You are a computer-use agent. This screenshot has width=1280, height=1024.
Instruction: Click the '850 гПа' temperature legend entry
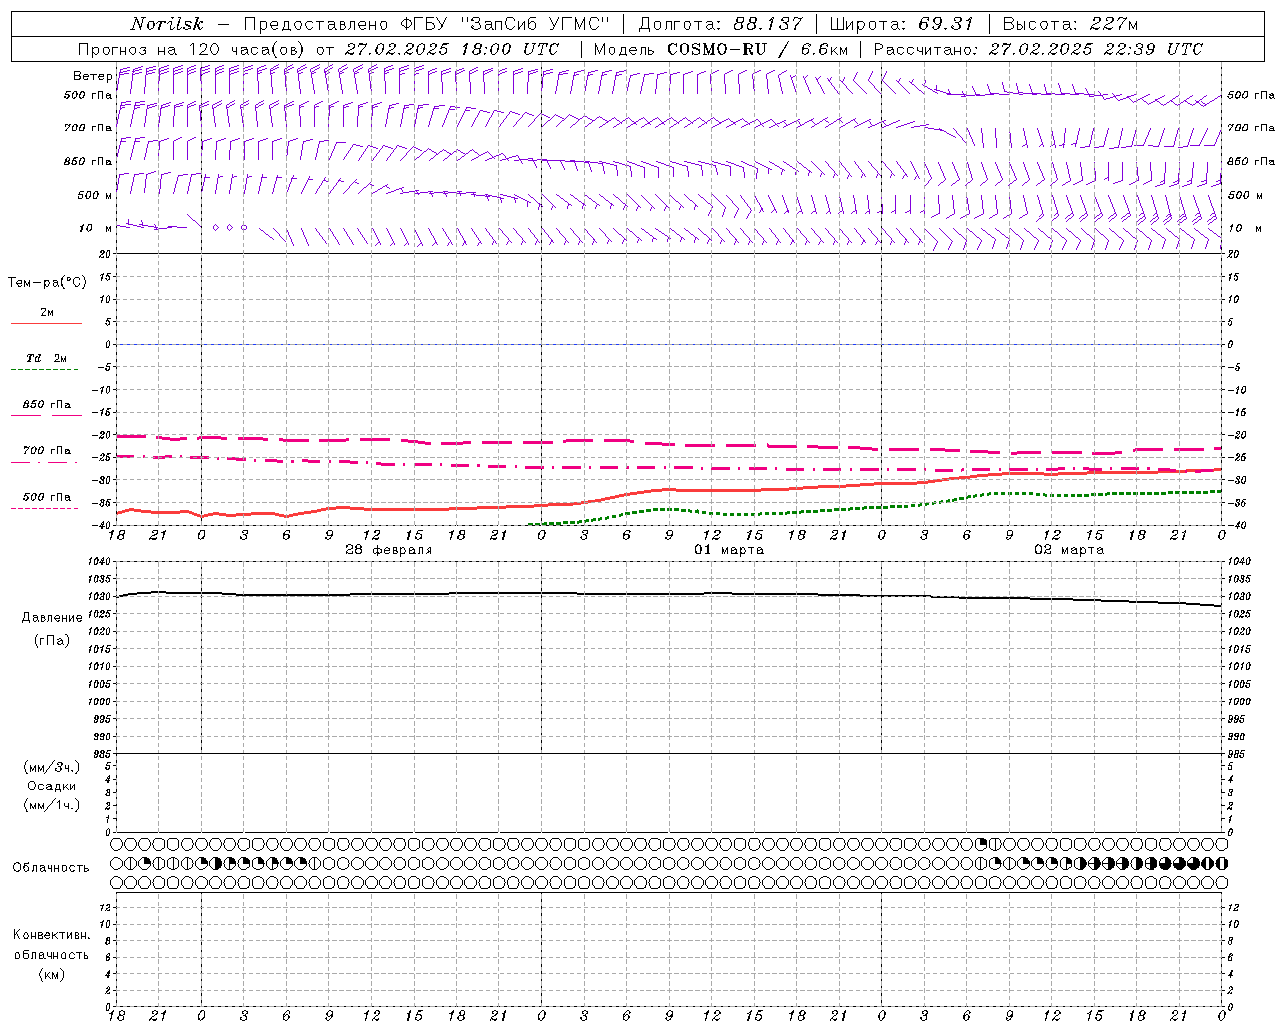pos(47,404)
